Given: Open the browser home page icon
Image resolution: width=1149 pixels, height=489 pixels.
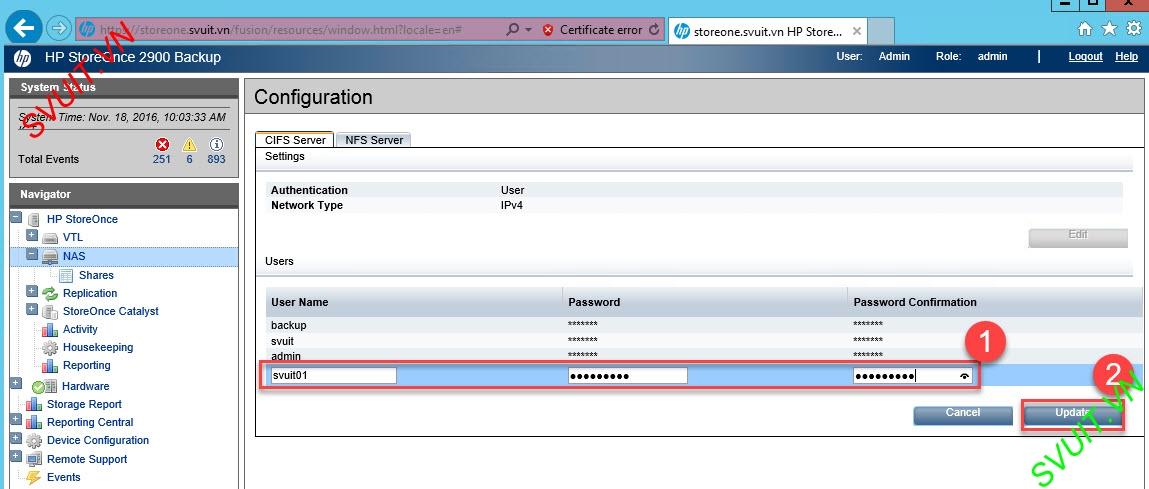Looking at the screenshot, I should click(x=1085, y=29).
